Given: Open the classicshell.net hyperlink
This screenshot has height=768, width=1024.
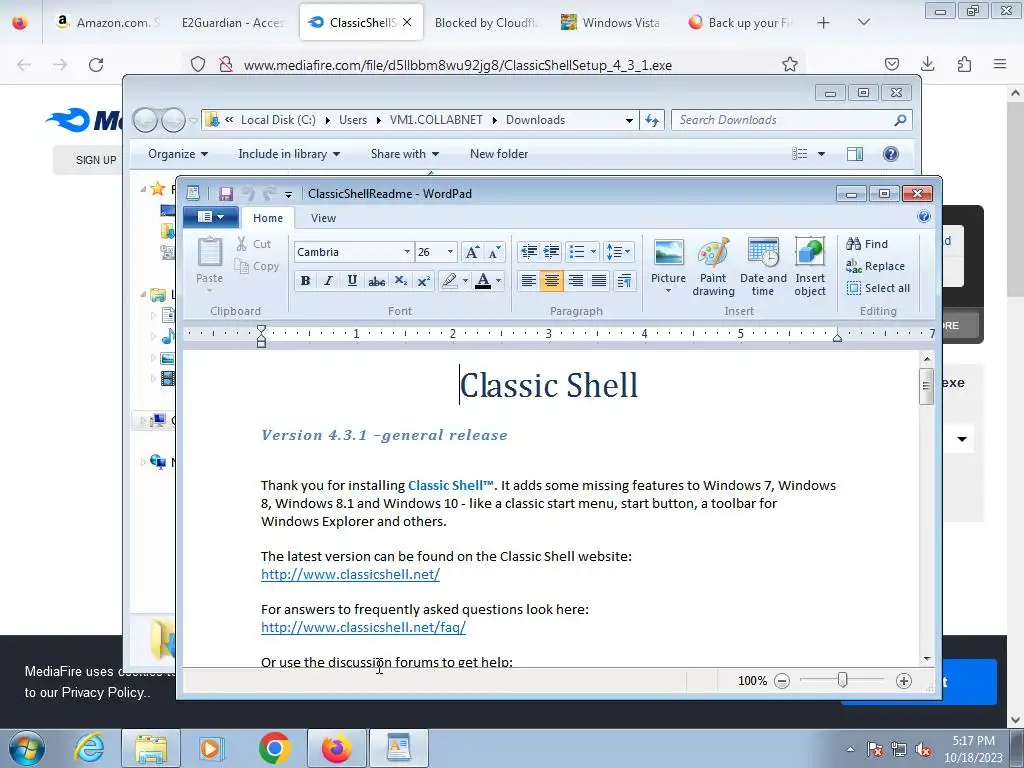Looking at the screenshot, I should pos(350,575).
